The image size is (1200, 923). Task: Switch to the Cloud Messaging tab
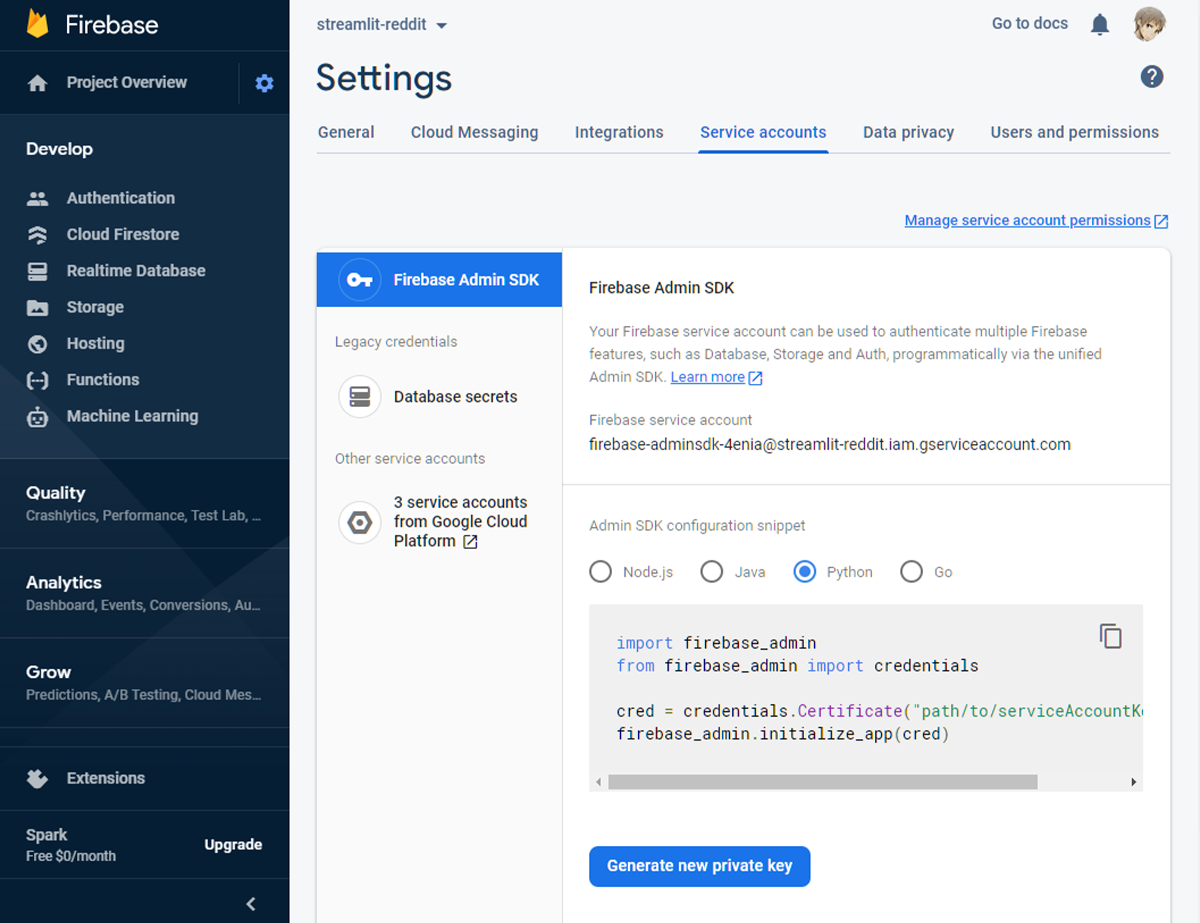(x=474, y=132)
